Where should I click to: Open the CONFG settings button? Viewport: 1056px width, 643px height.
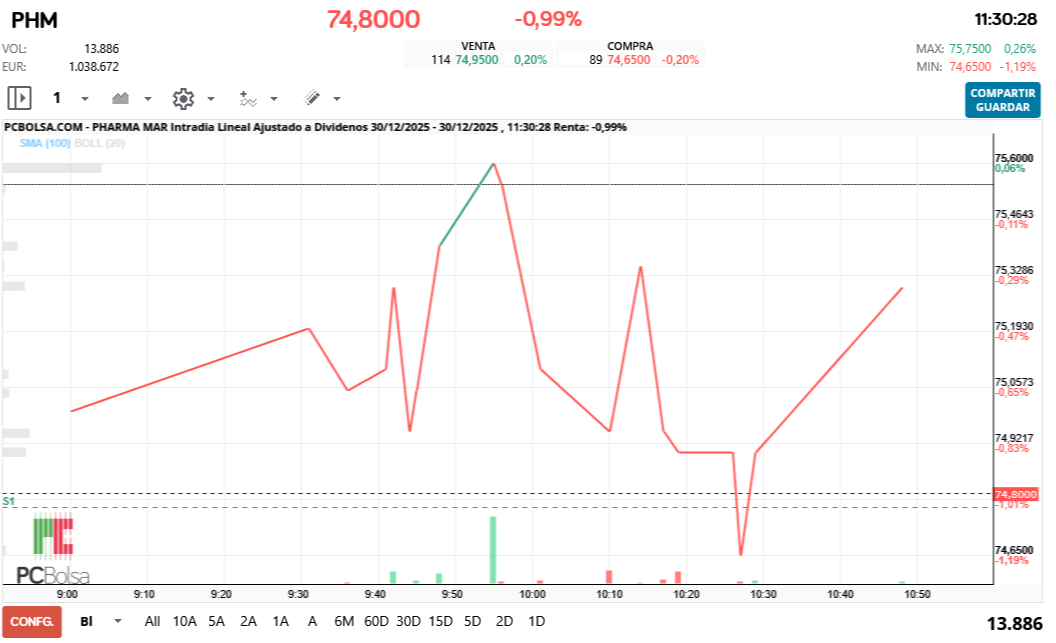point(31,621)
